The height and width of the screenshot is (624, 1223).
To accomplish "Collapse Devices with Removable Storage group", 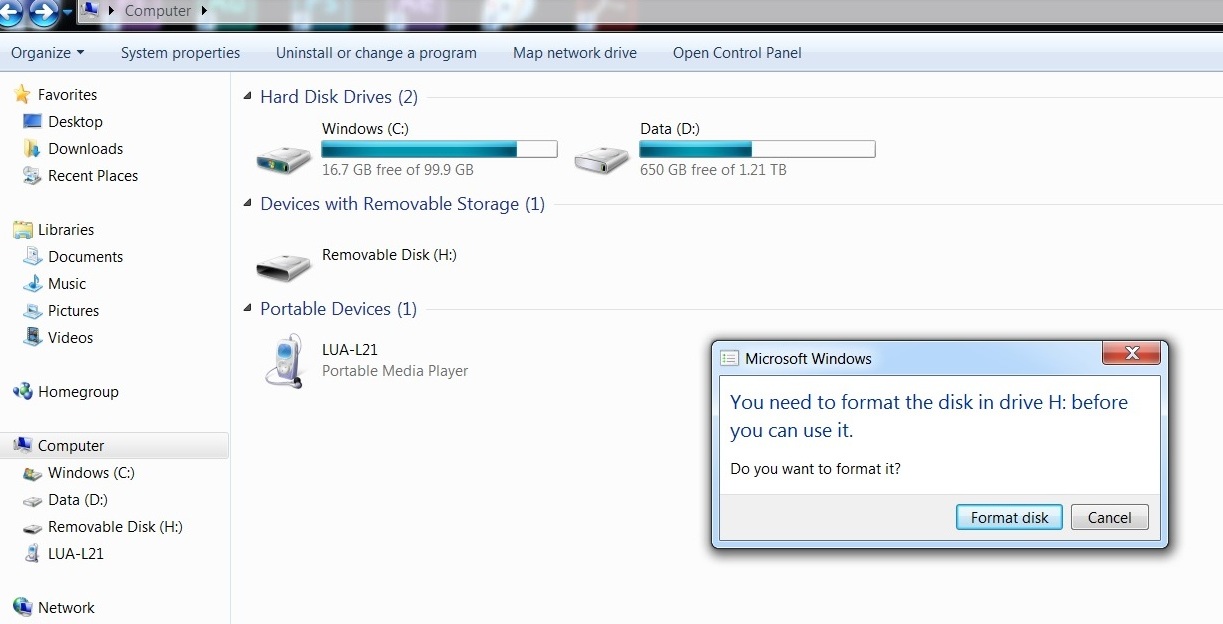I will click(248, 204).
